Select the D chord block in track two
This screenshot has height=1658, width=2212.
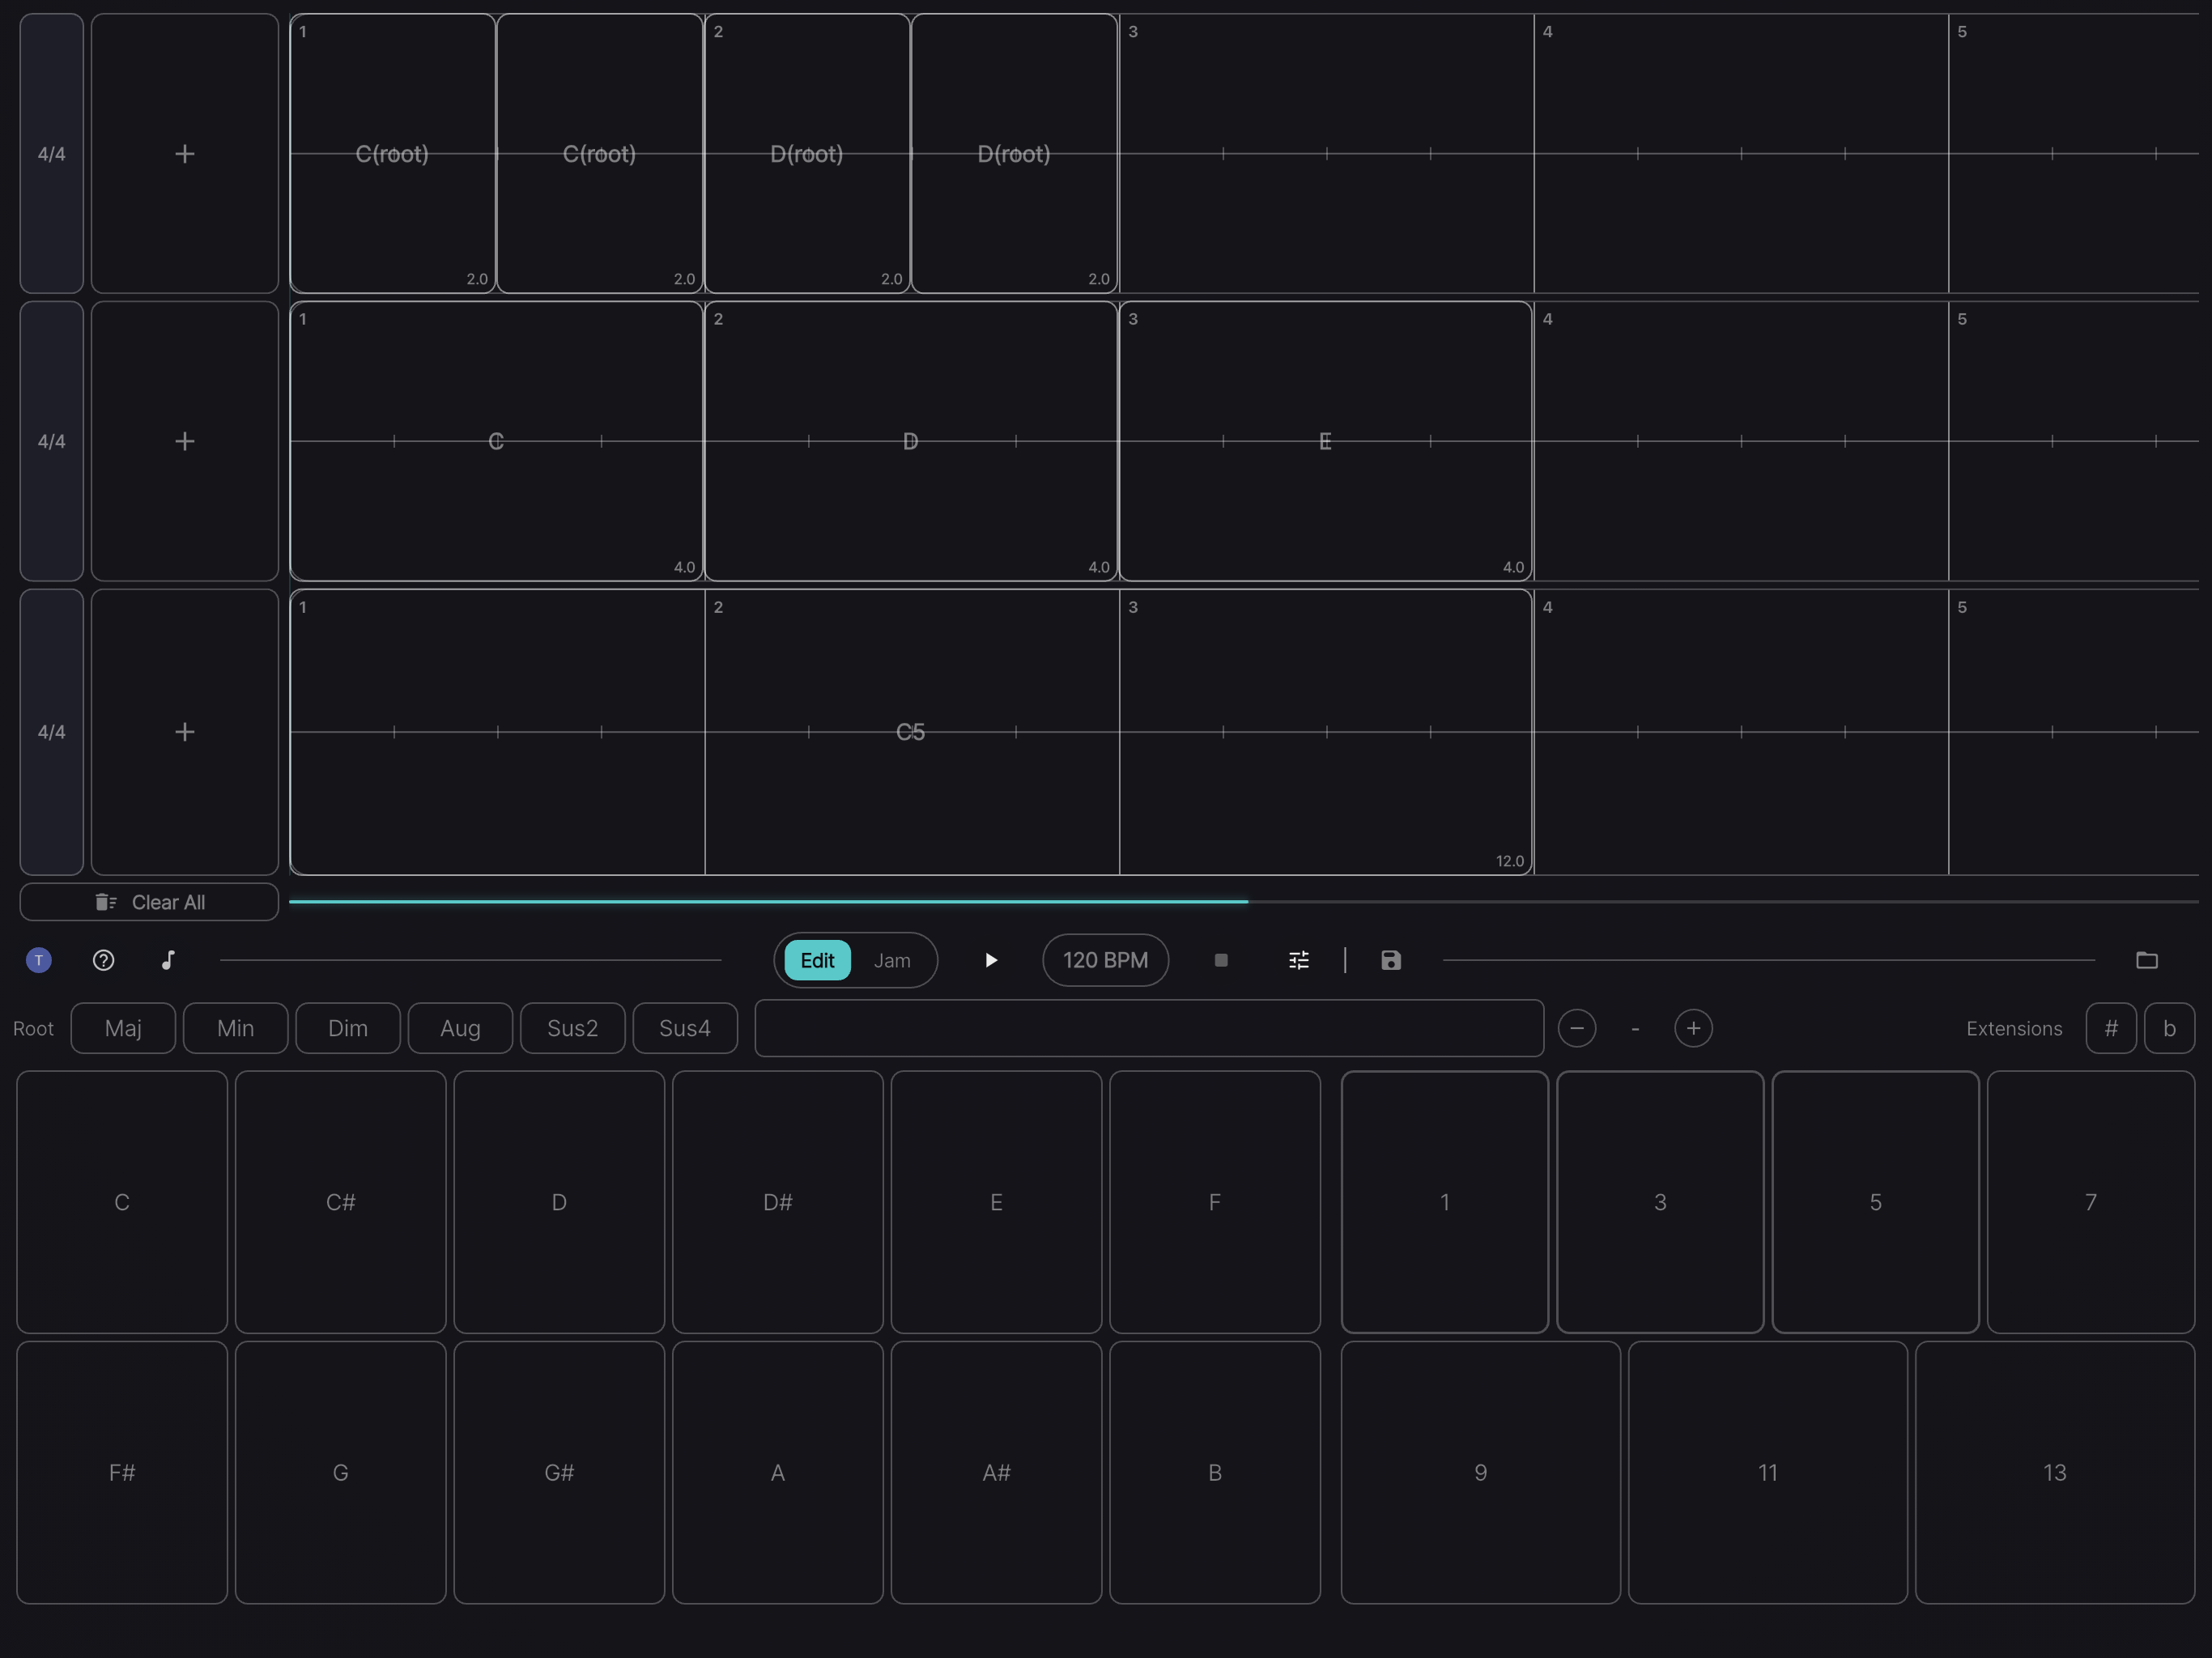[910, 441]
